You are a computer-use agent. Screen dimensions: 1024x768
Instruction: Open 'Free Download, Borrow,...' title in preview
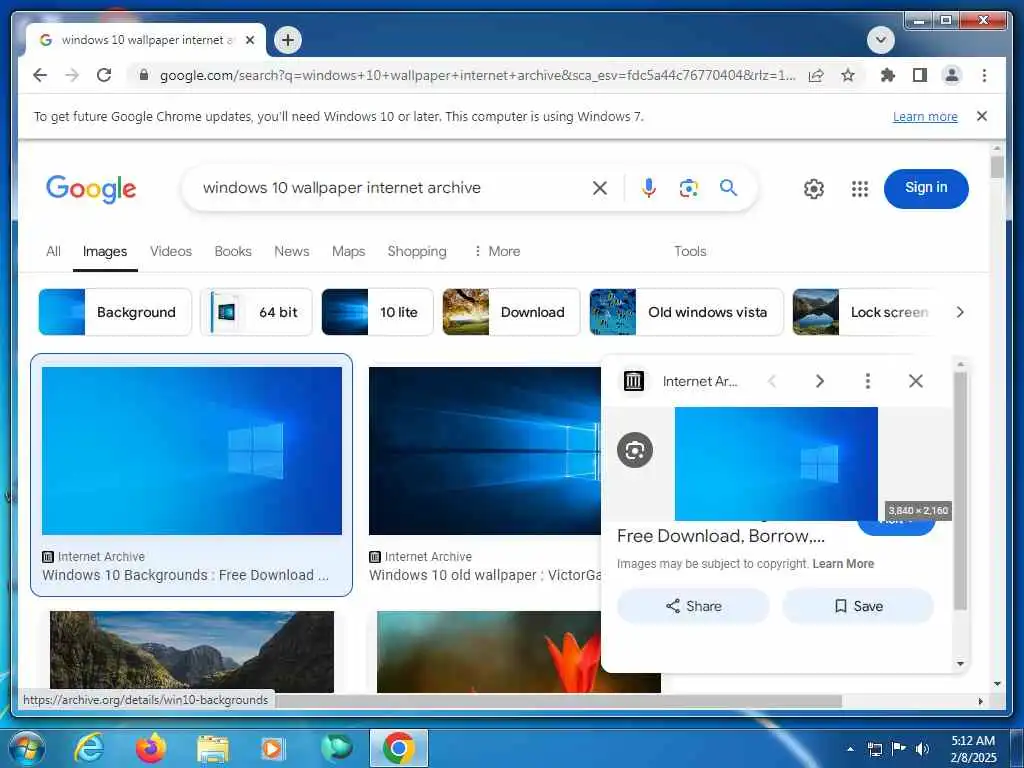point(721,536)
